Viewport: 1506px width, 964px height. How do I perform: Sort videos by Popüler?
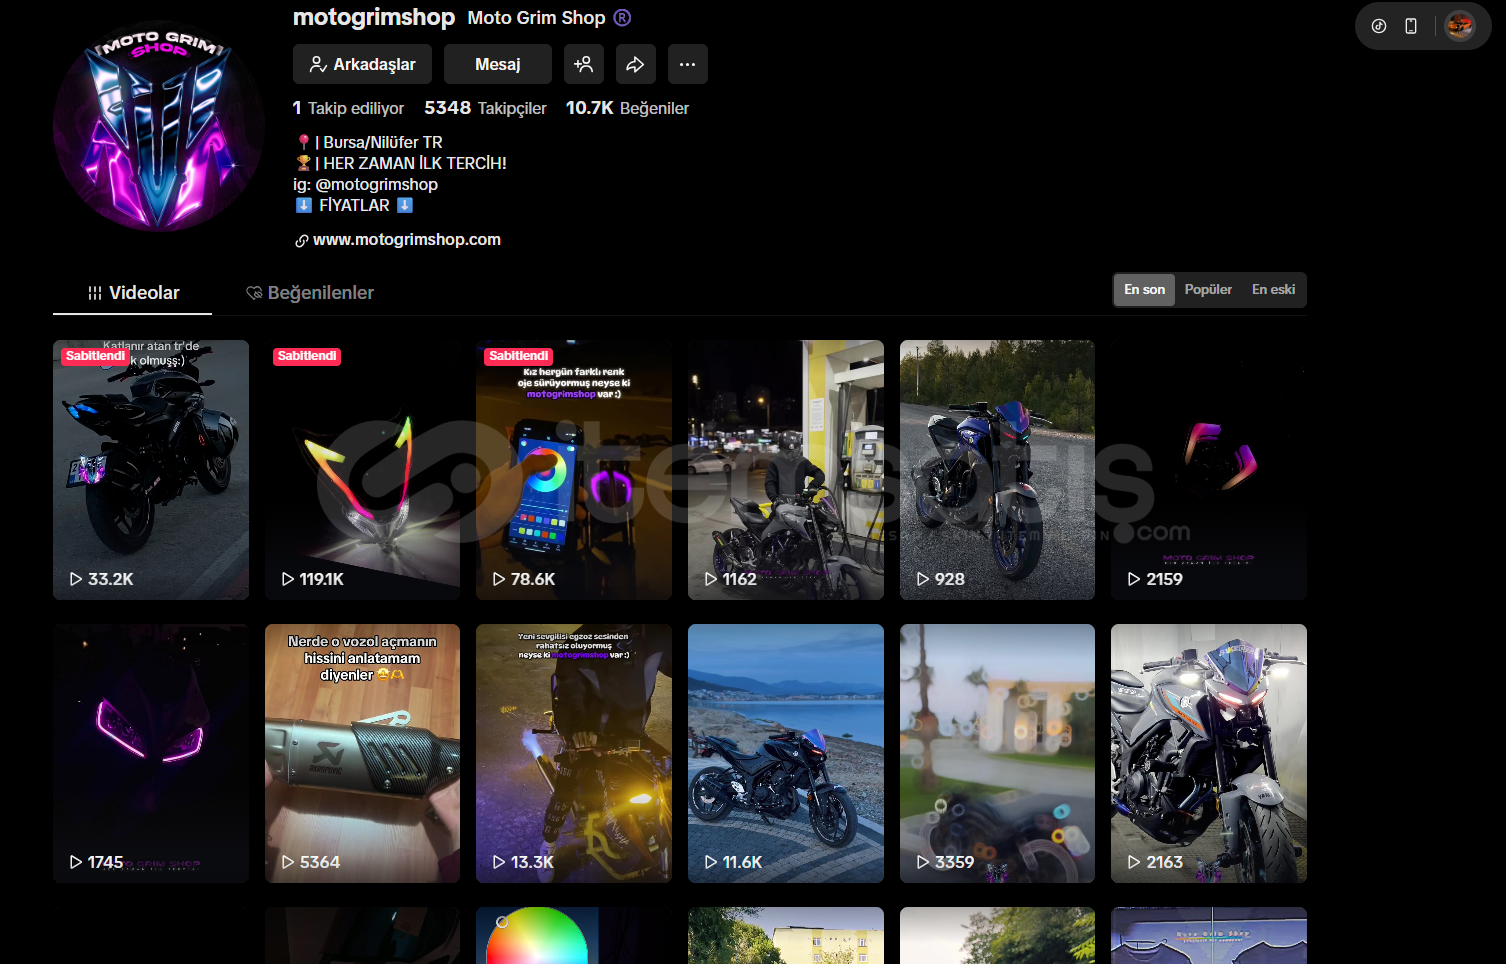click(x=1208, y=290)
